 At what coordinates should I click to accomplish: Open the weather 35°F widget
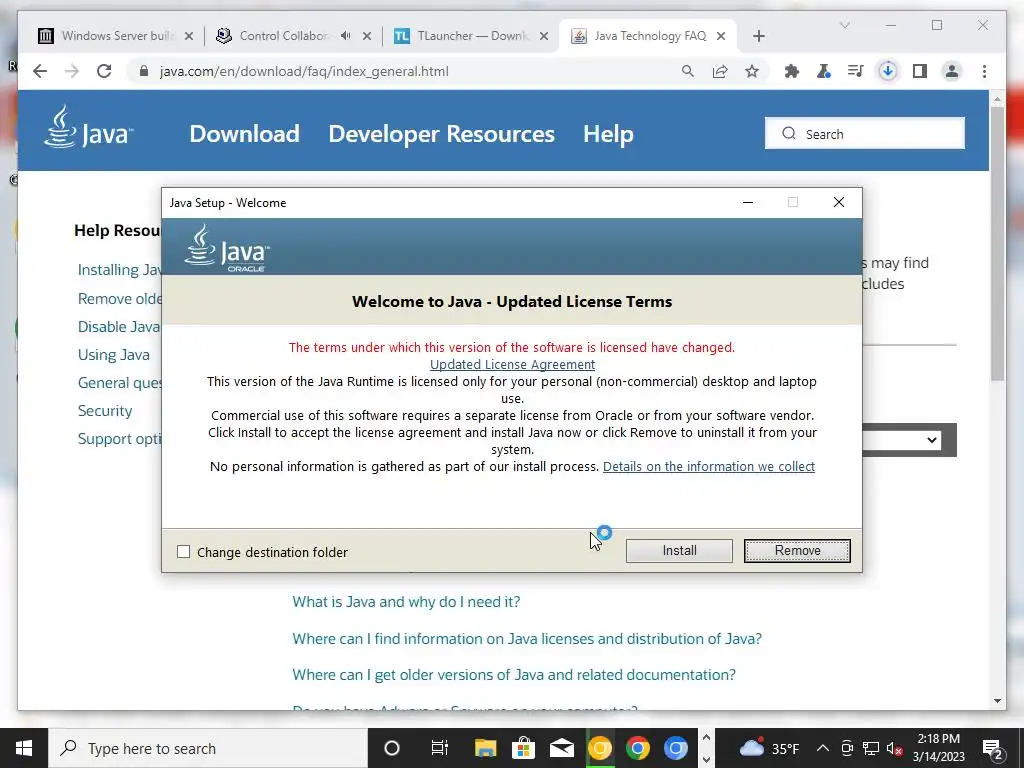tap(769, 748)
